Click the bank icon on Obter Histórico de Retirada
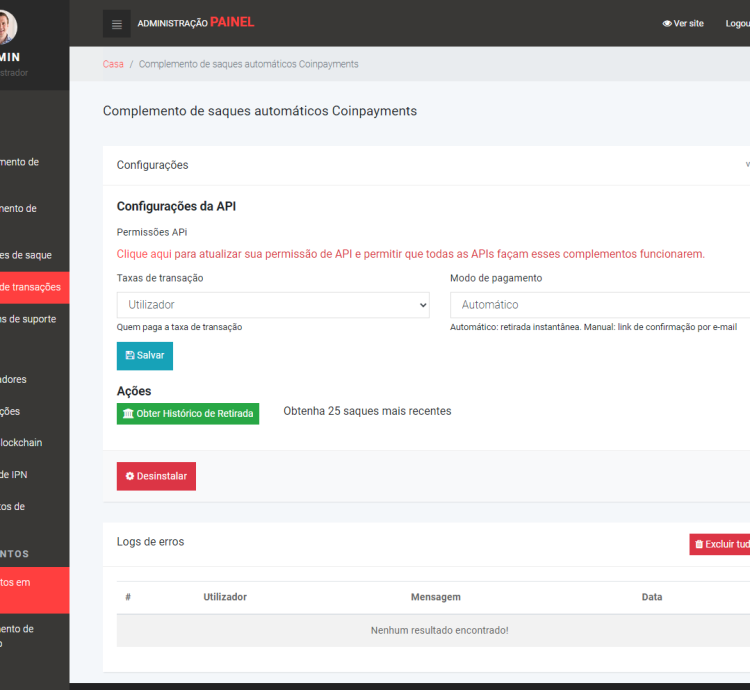 [128, 413]
